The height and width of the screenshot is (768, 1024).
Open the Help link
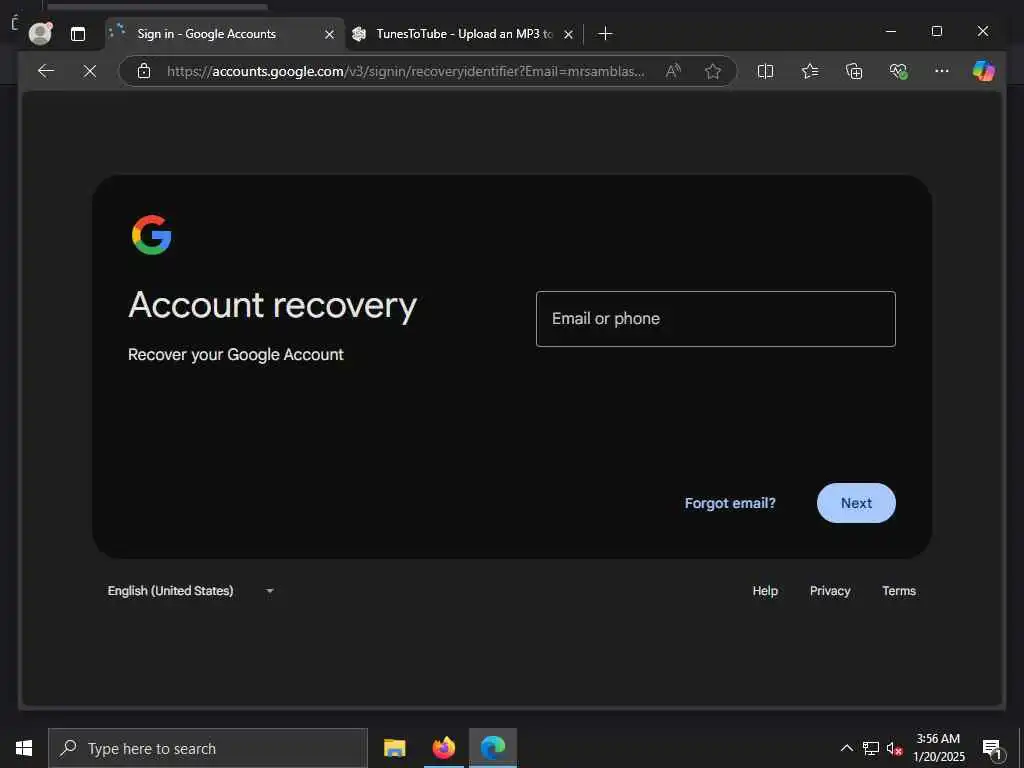pos(765,590)
